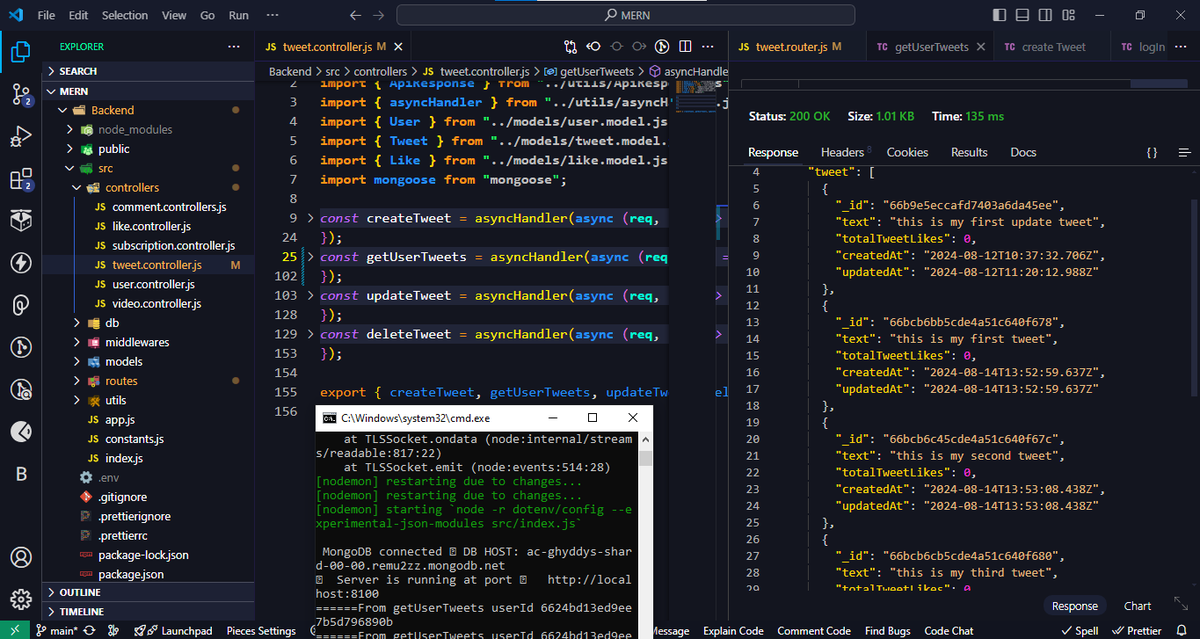Open like.controller.js in Explorer

[151, 226]
